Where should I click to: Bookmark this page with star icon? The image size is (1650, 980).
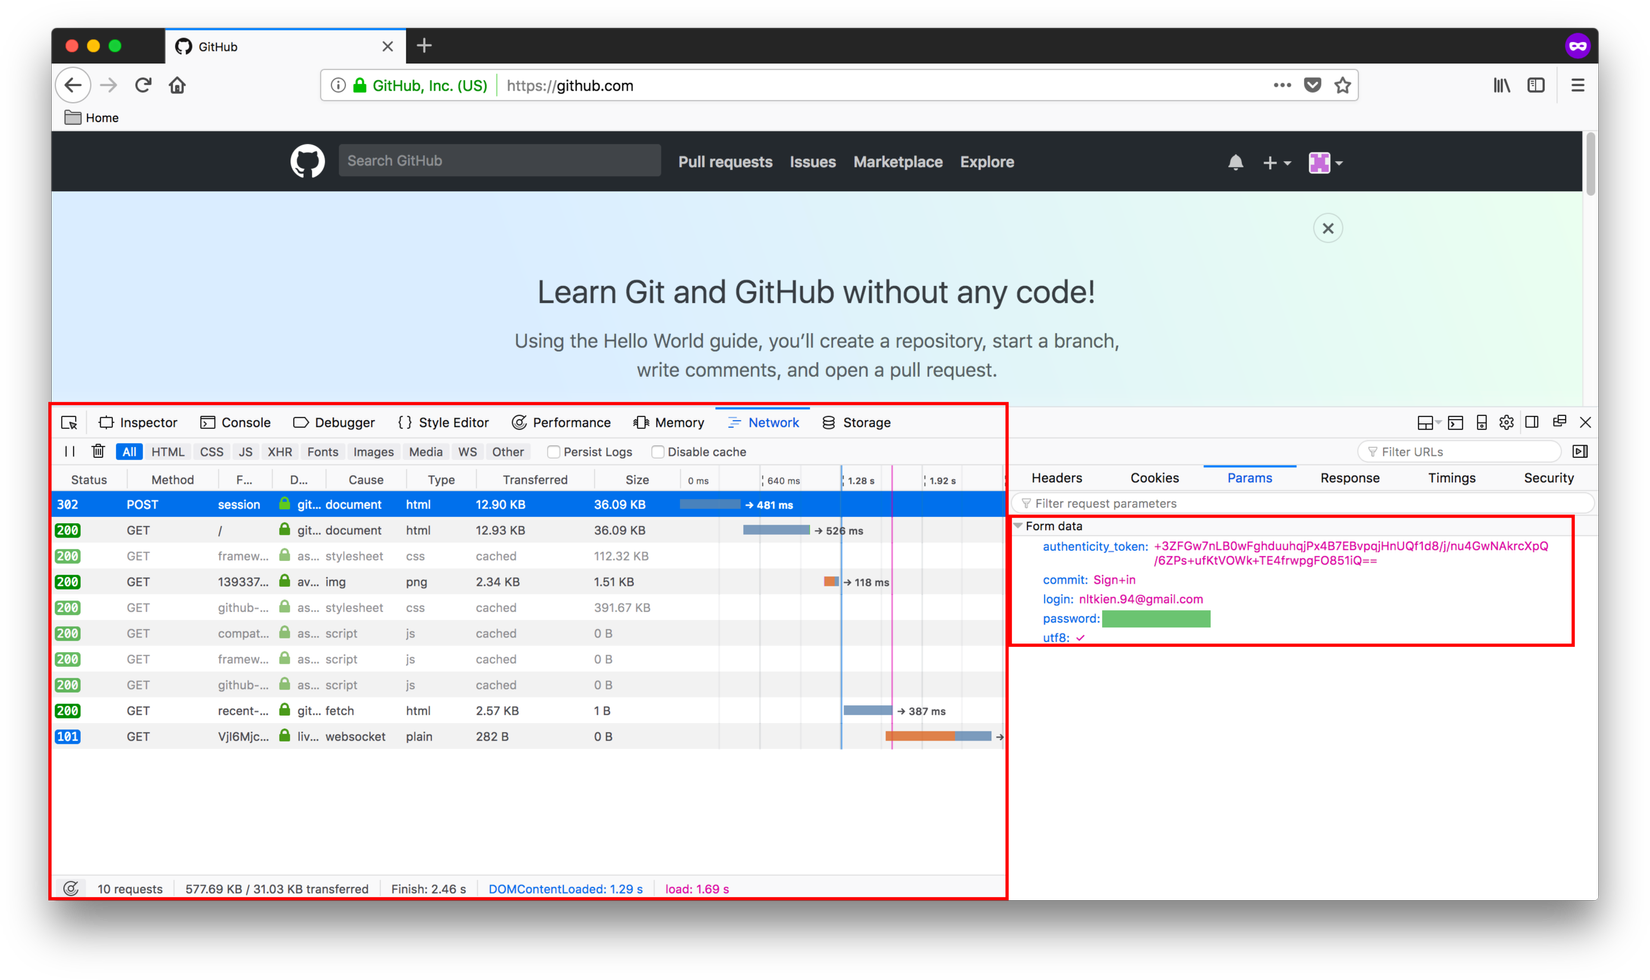[x=1343, y=85]
